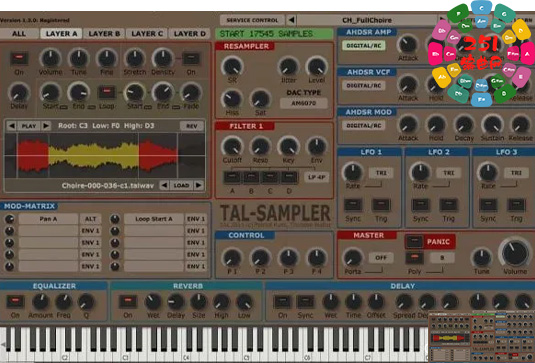Image resolution: width=535 pixels, height=363 pixels.
Task: Click the AHDSR MOD Sustain knob
Action: [492, 125]
